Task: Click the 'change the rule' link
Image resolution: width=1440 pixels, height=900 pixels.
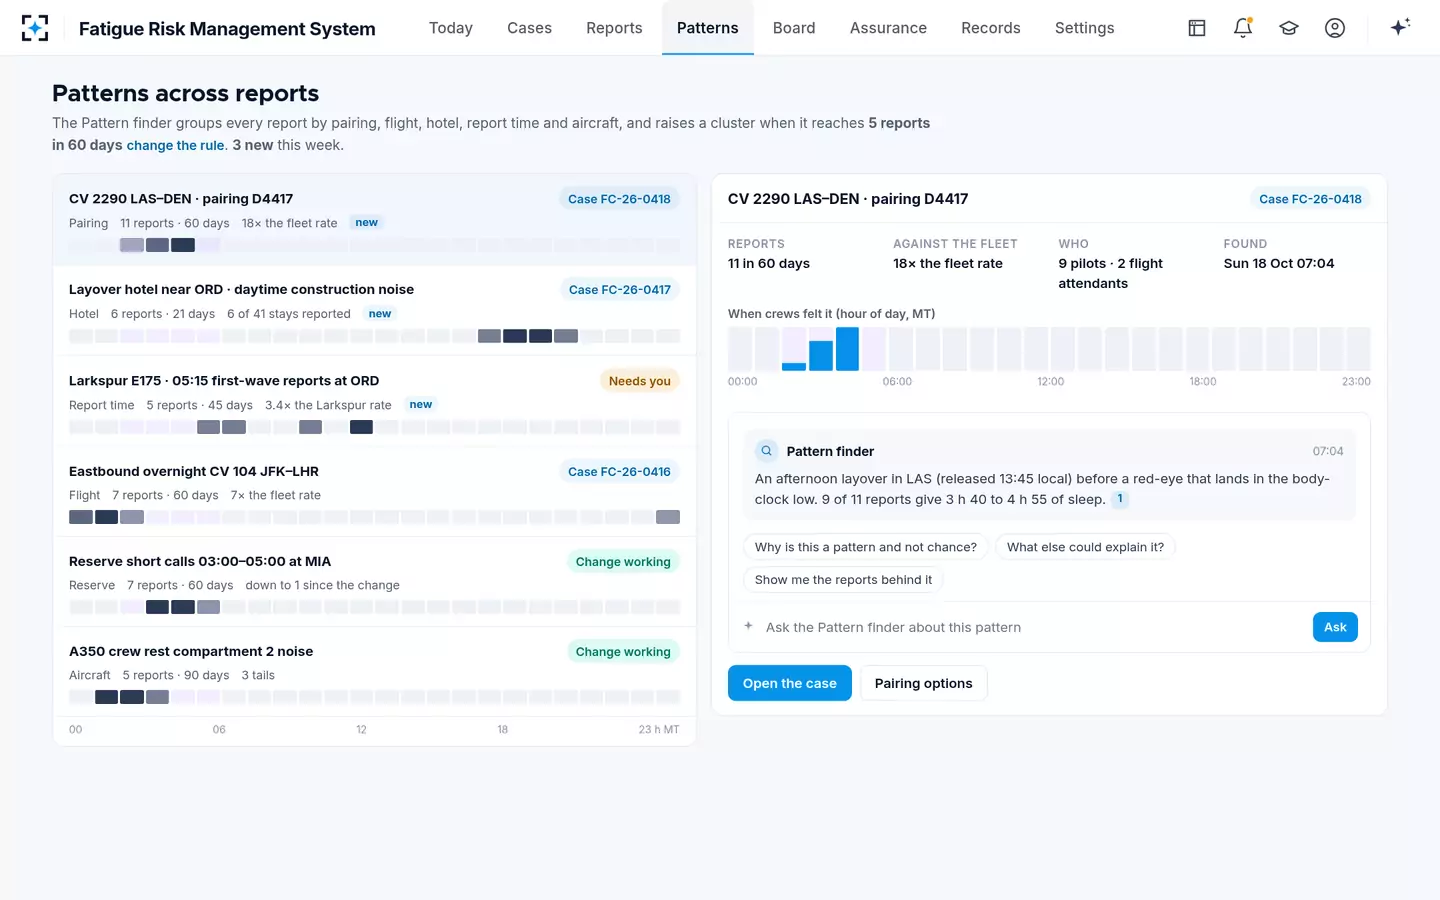Action: 175,145
